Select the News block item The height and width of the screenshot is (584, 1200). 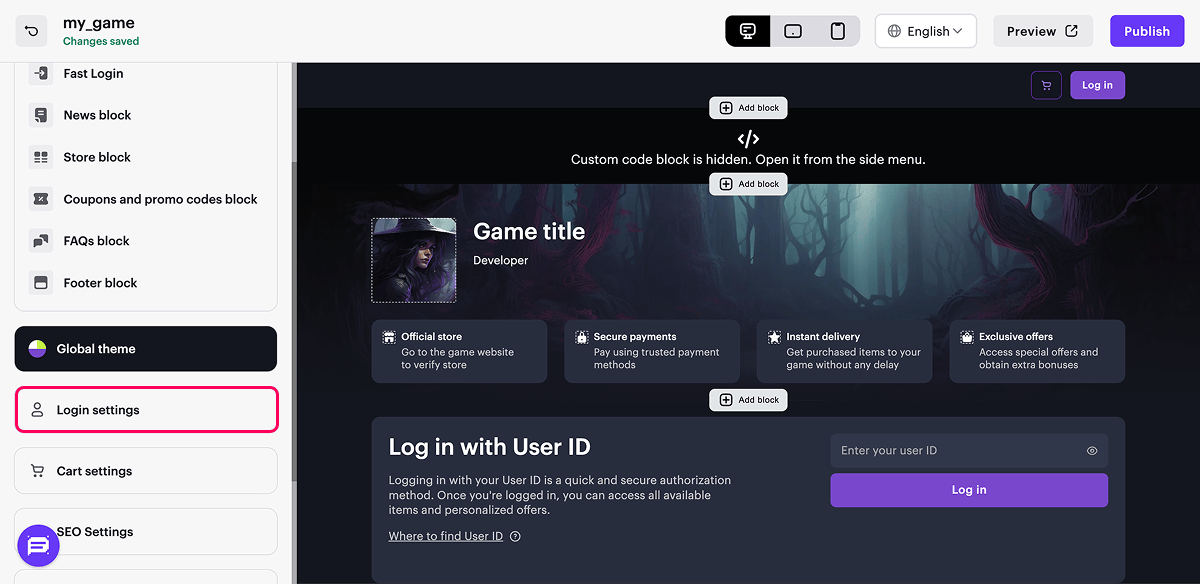tap(97, 115)
